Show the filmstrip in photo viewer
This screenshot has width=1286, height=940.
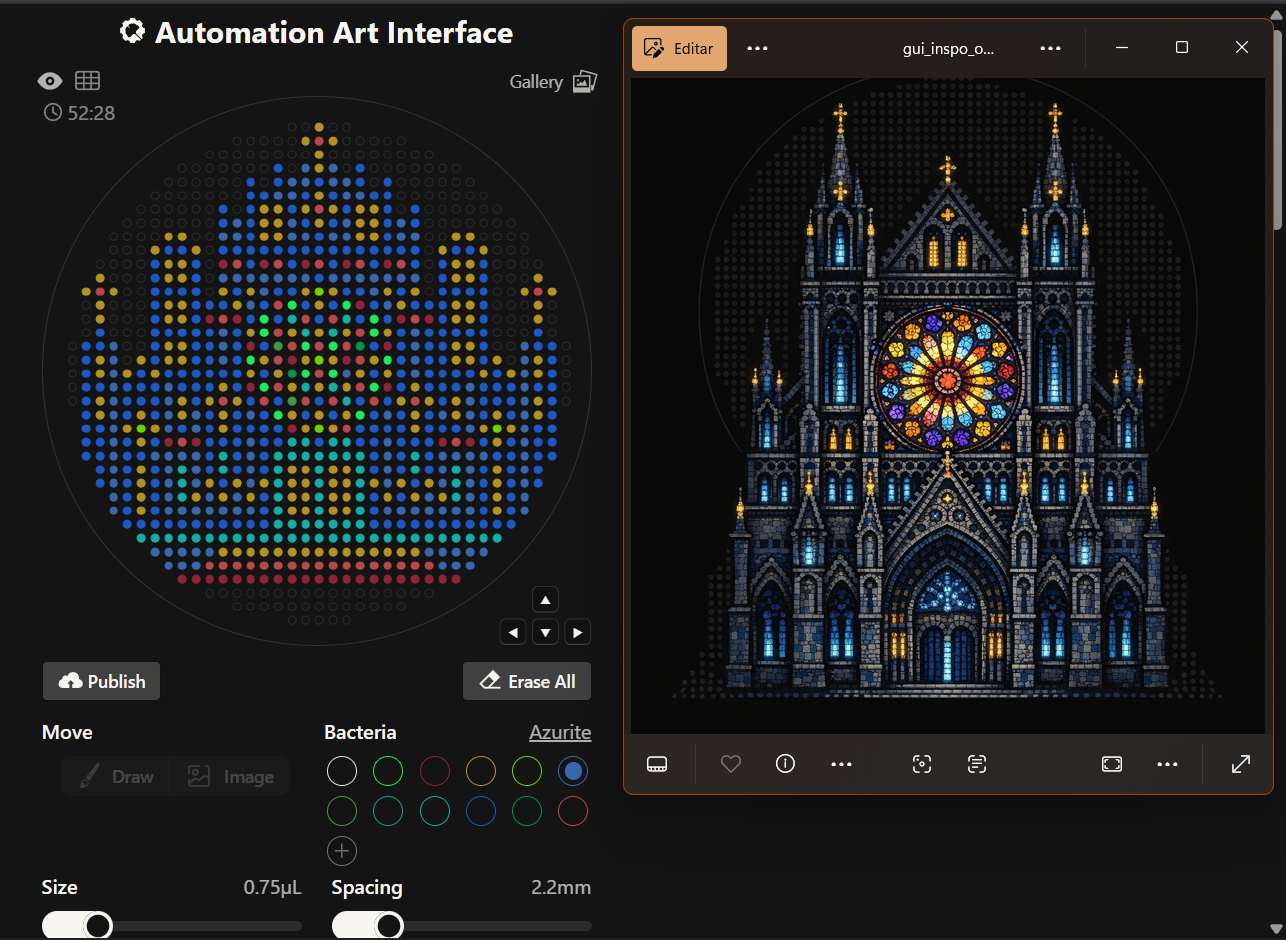[657, 764]
